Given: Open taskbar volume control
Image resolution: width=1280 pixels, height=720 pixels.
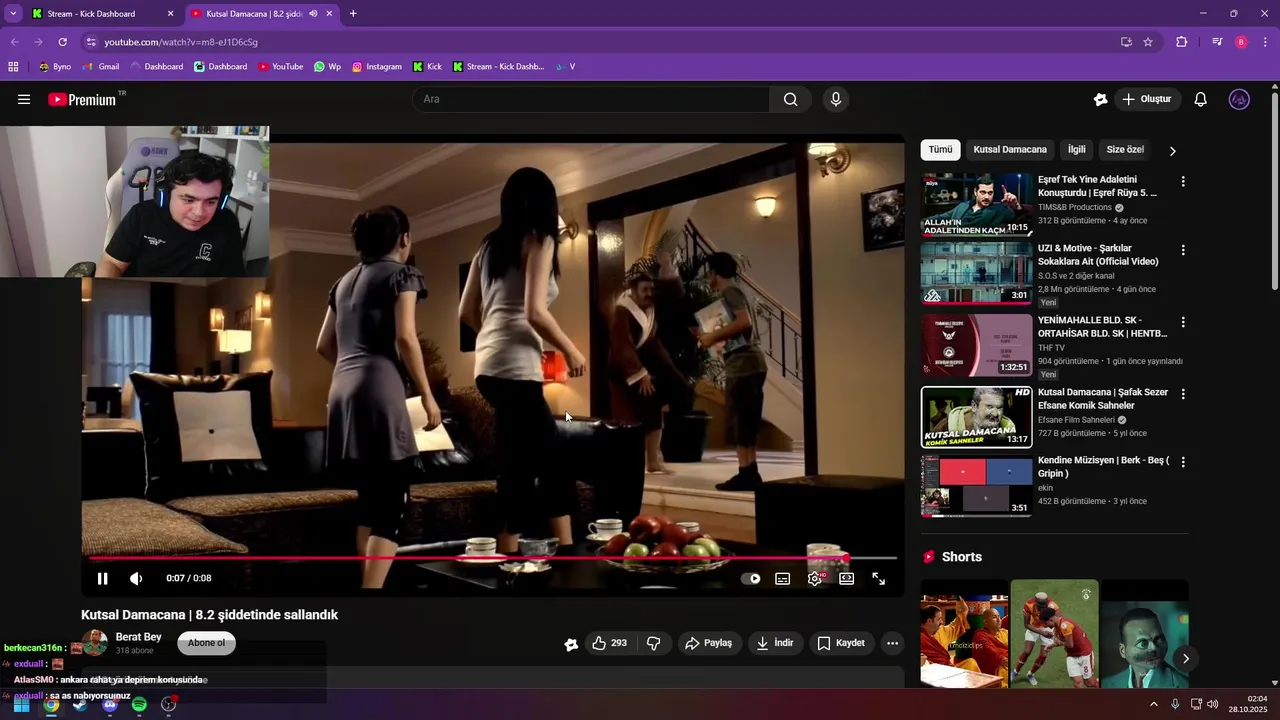Looking at the screenshot, I should click(x=1213, y=705).
